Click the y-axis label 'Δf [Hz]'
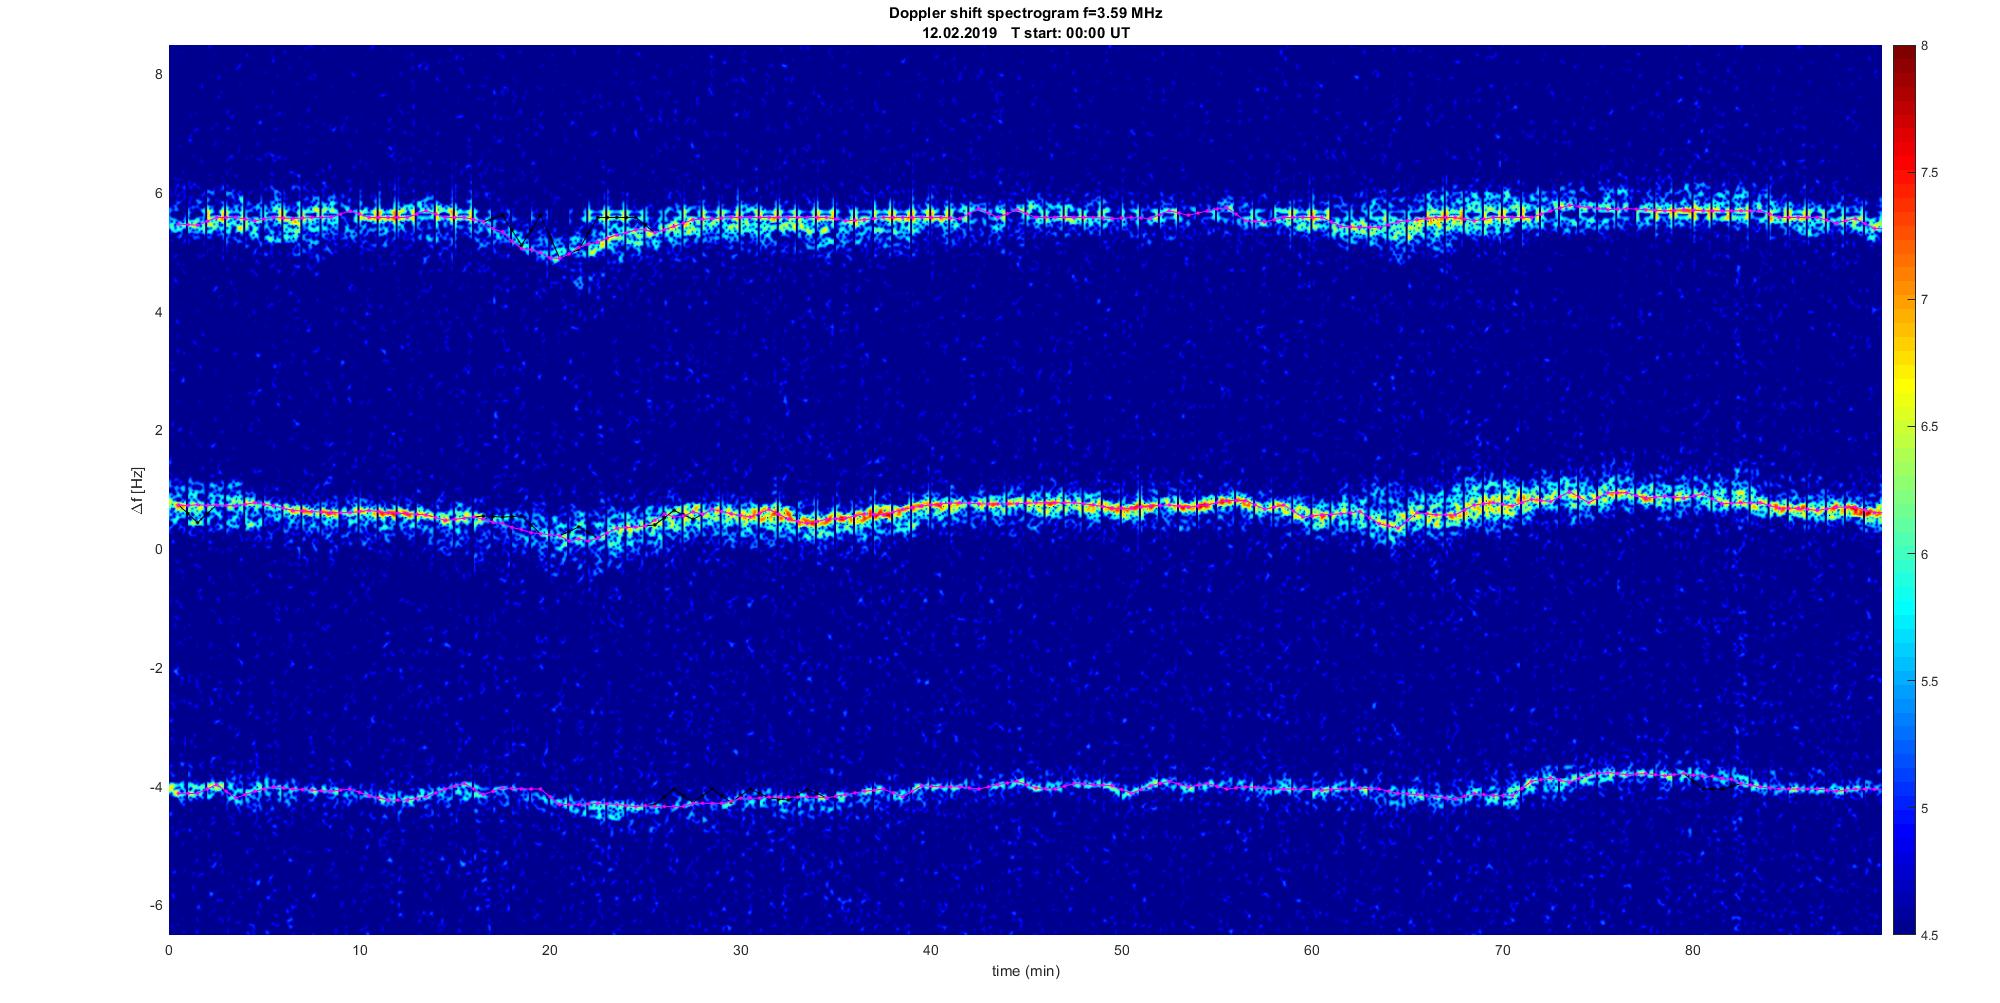2000x1003 pixels. click(137, 490)
